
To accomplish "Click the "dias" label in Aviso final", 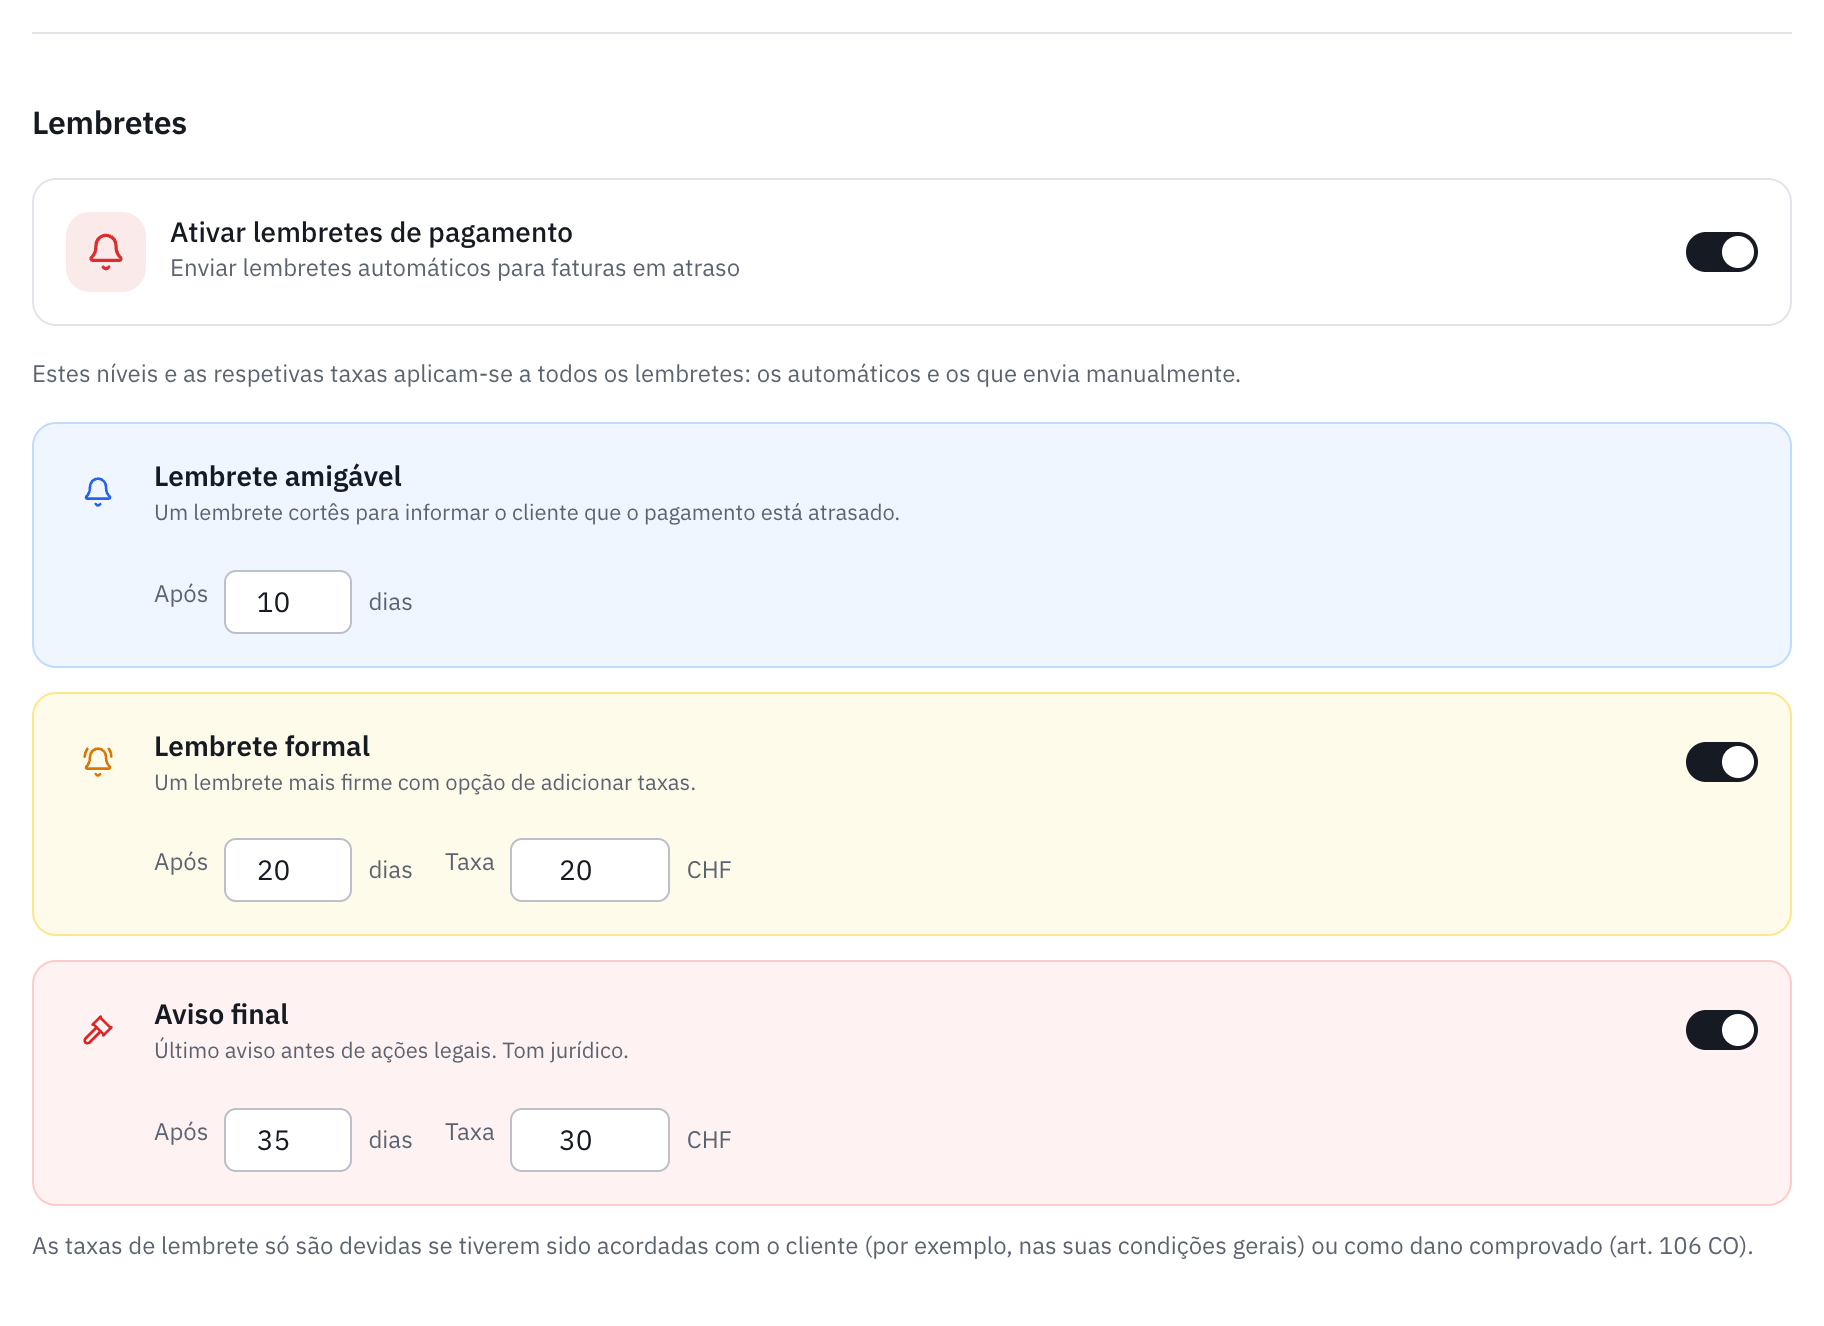I will coord(390,1140).
